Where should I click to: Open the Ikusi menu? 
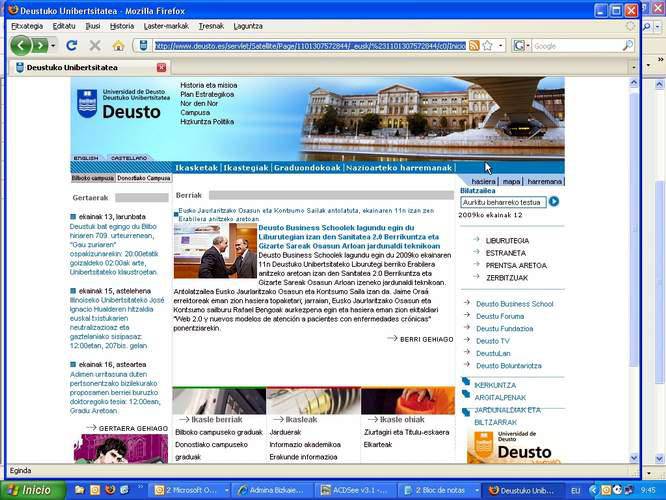[93, 26]
